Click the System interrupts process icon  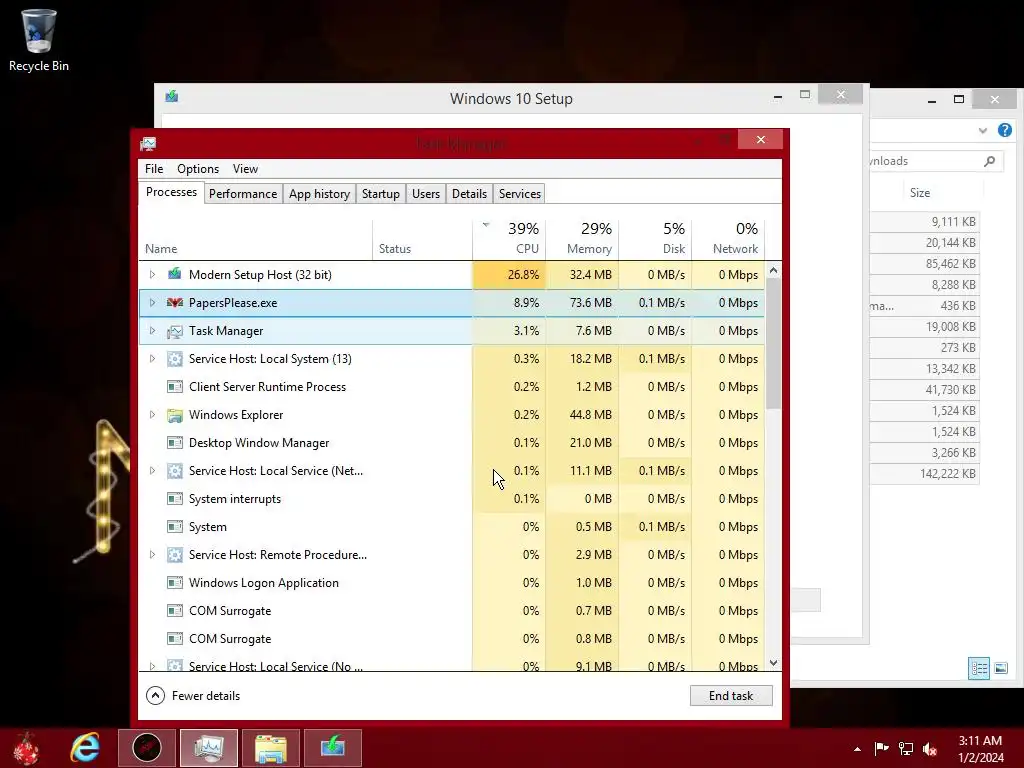tap(174, 499)
